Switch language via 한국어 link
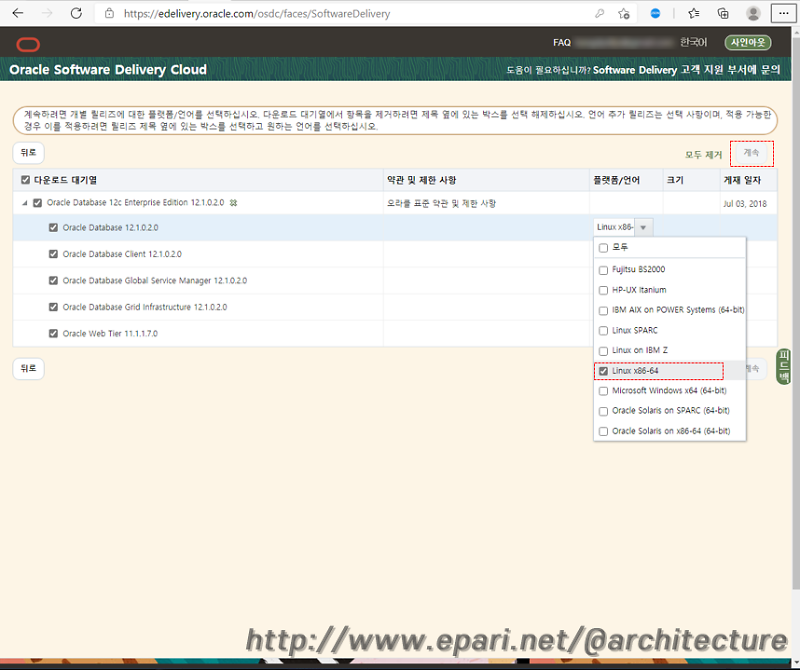 coord(693,42)
